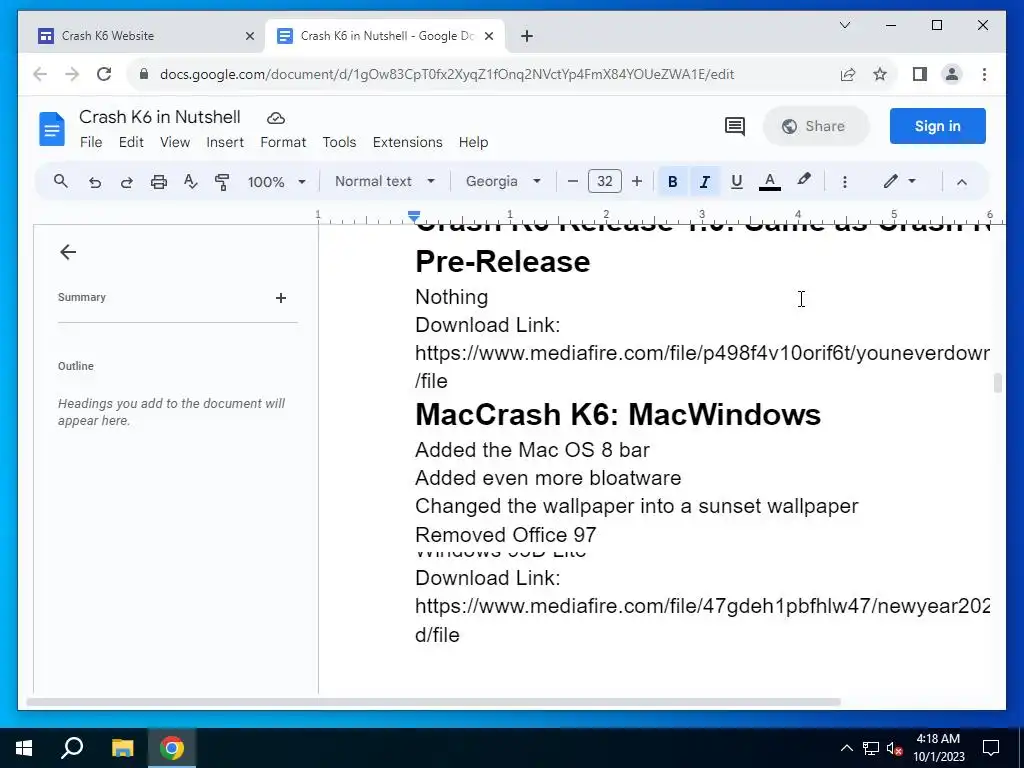Close the Crash K6 Website tab
Screen dimensions: 1024x768
(249, 37)
